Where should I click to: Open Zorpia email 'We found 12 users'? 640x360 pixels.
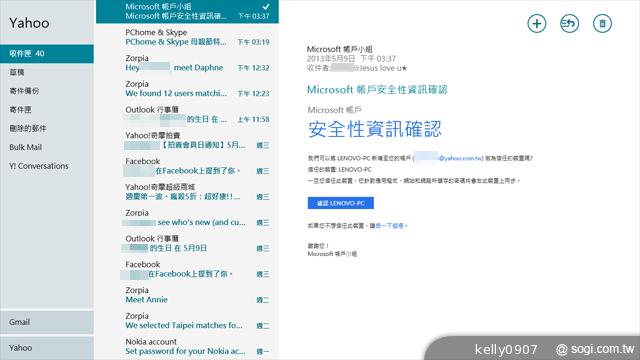click(187, 89)
